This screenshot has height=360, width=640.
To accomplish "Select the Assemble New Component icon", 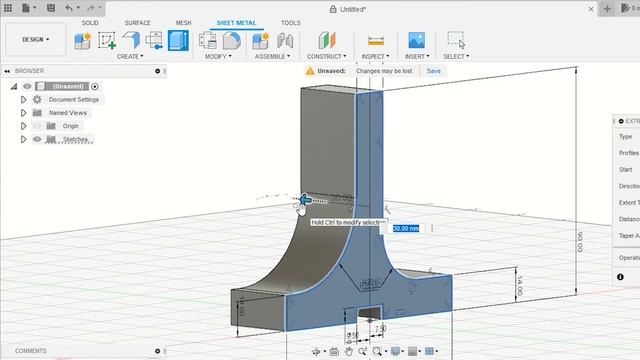I will point(260,41).
